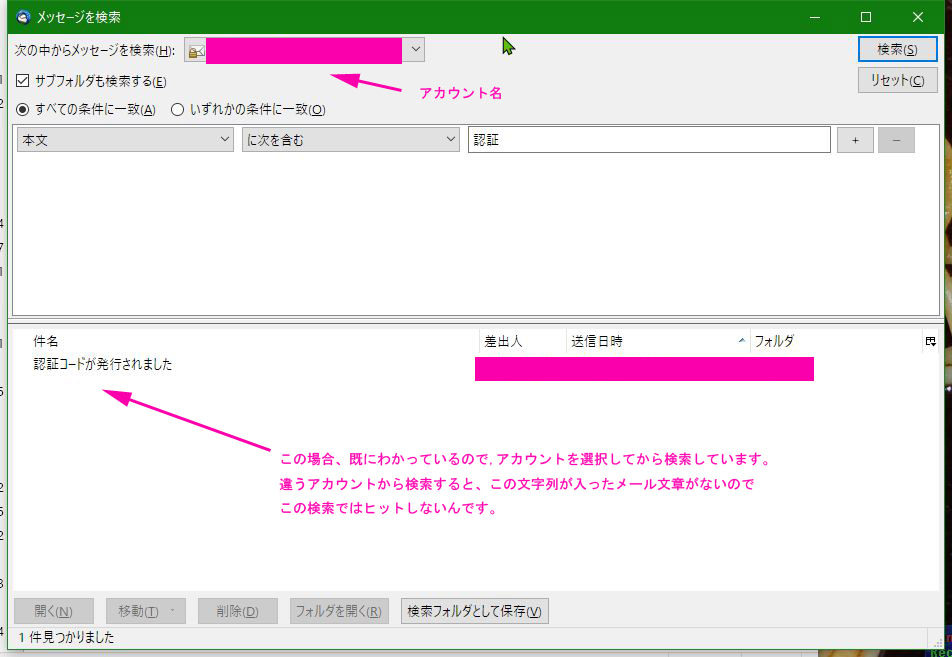Add a search condition with the plus button
This screenshot has width=952, height=657.
(855, 141)
